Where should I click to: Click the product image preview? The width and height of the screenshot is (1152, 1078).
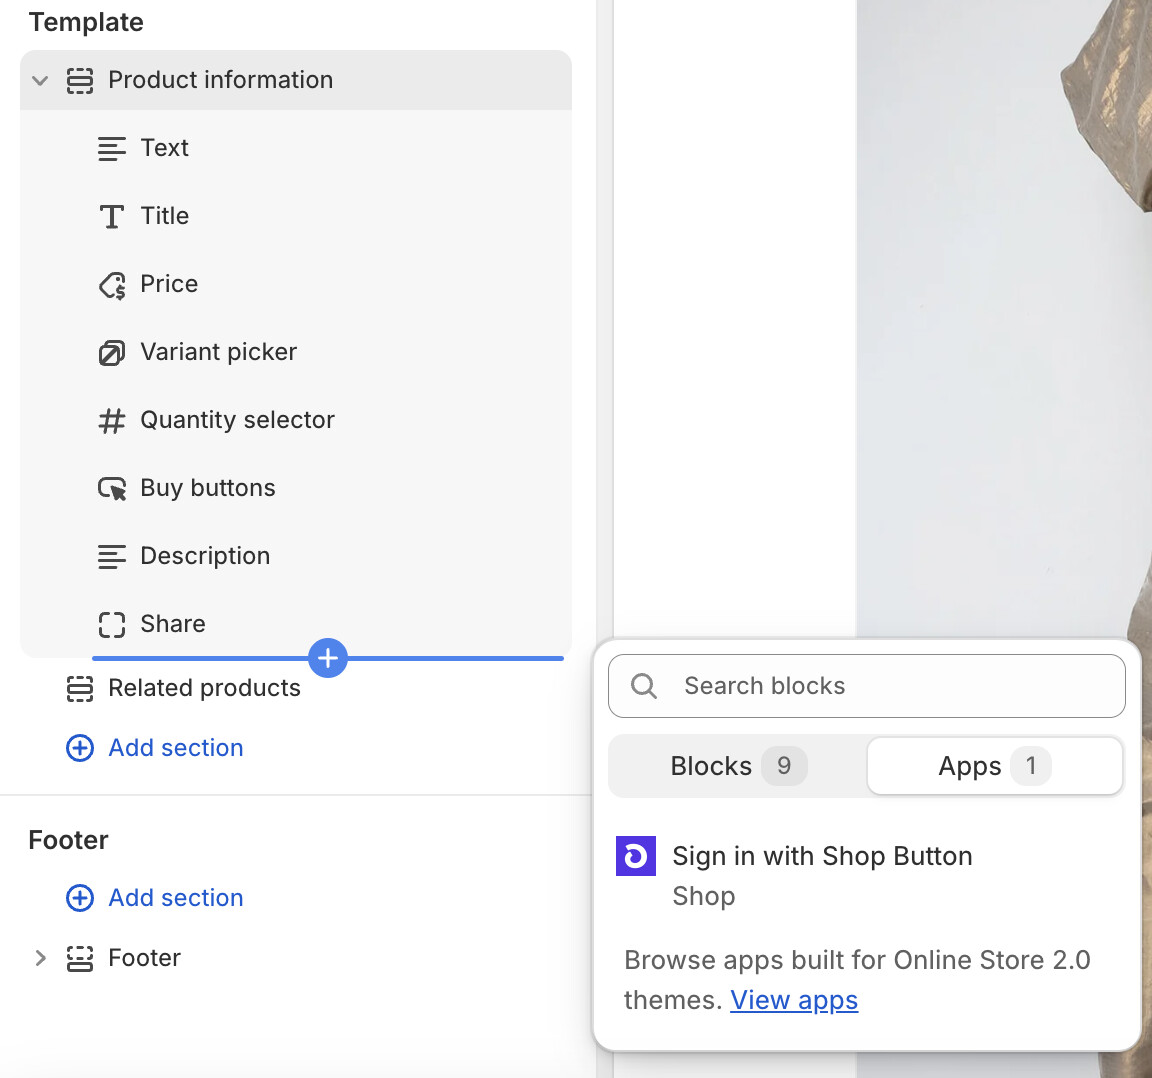[x=1004, y=317]
